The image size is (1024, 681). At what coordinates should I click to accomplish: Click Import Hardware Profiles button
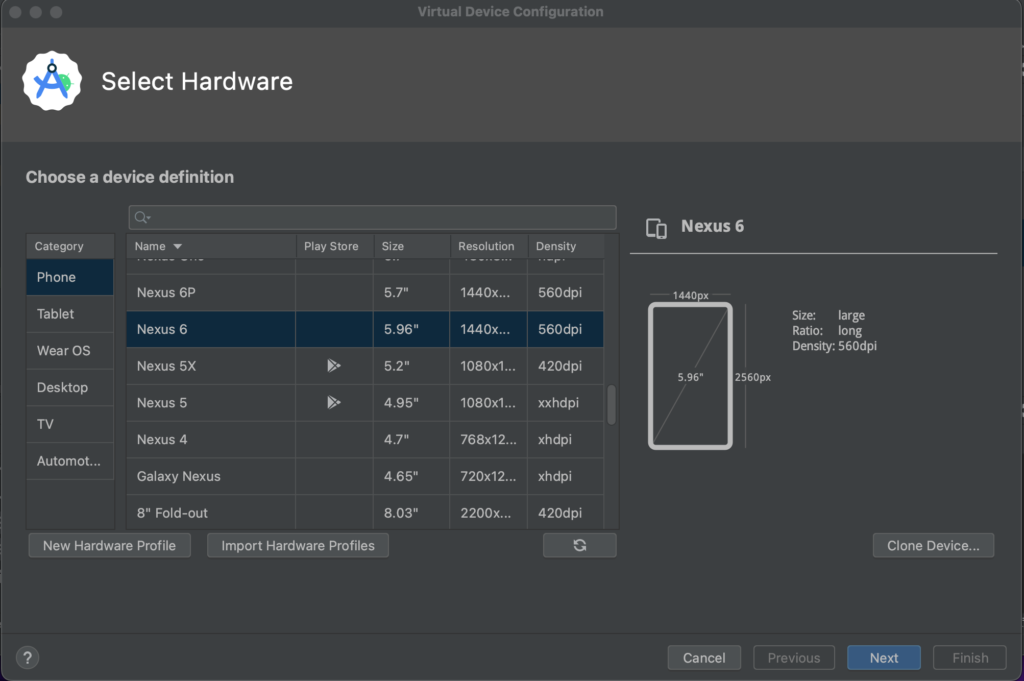coord(298,545)
